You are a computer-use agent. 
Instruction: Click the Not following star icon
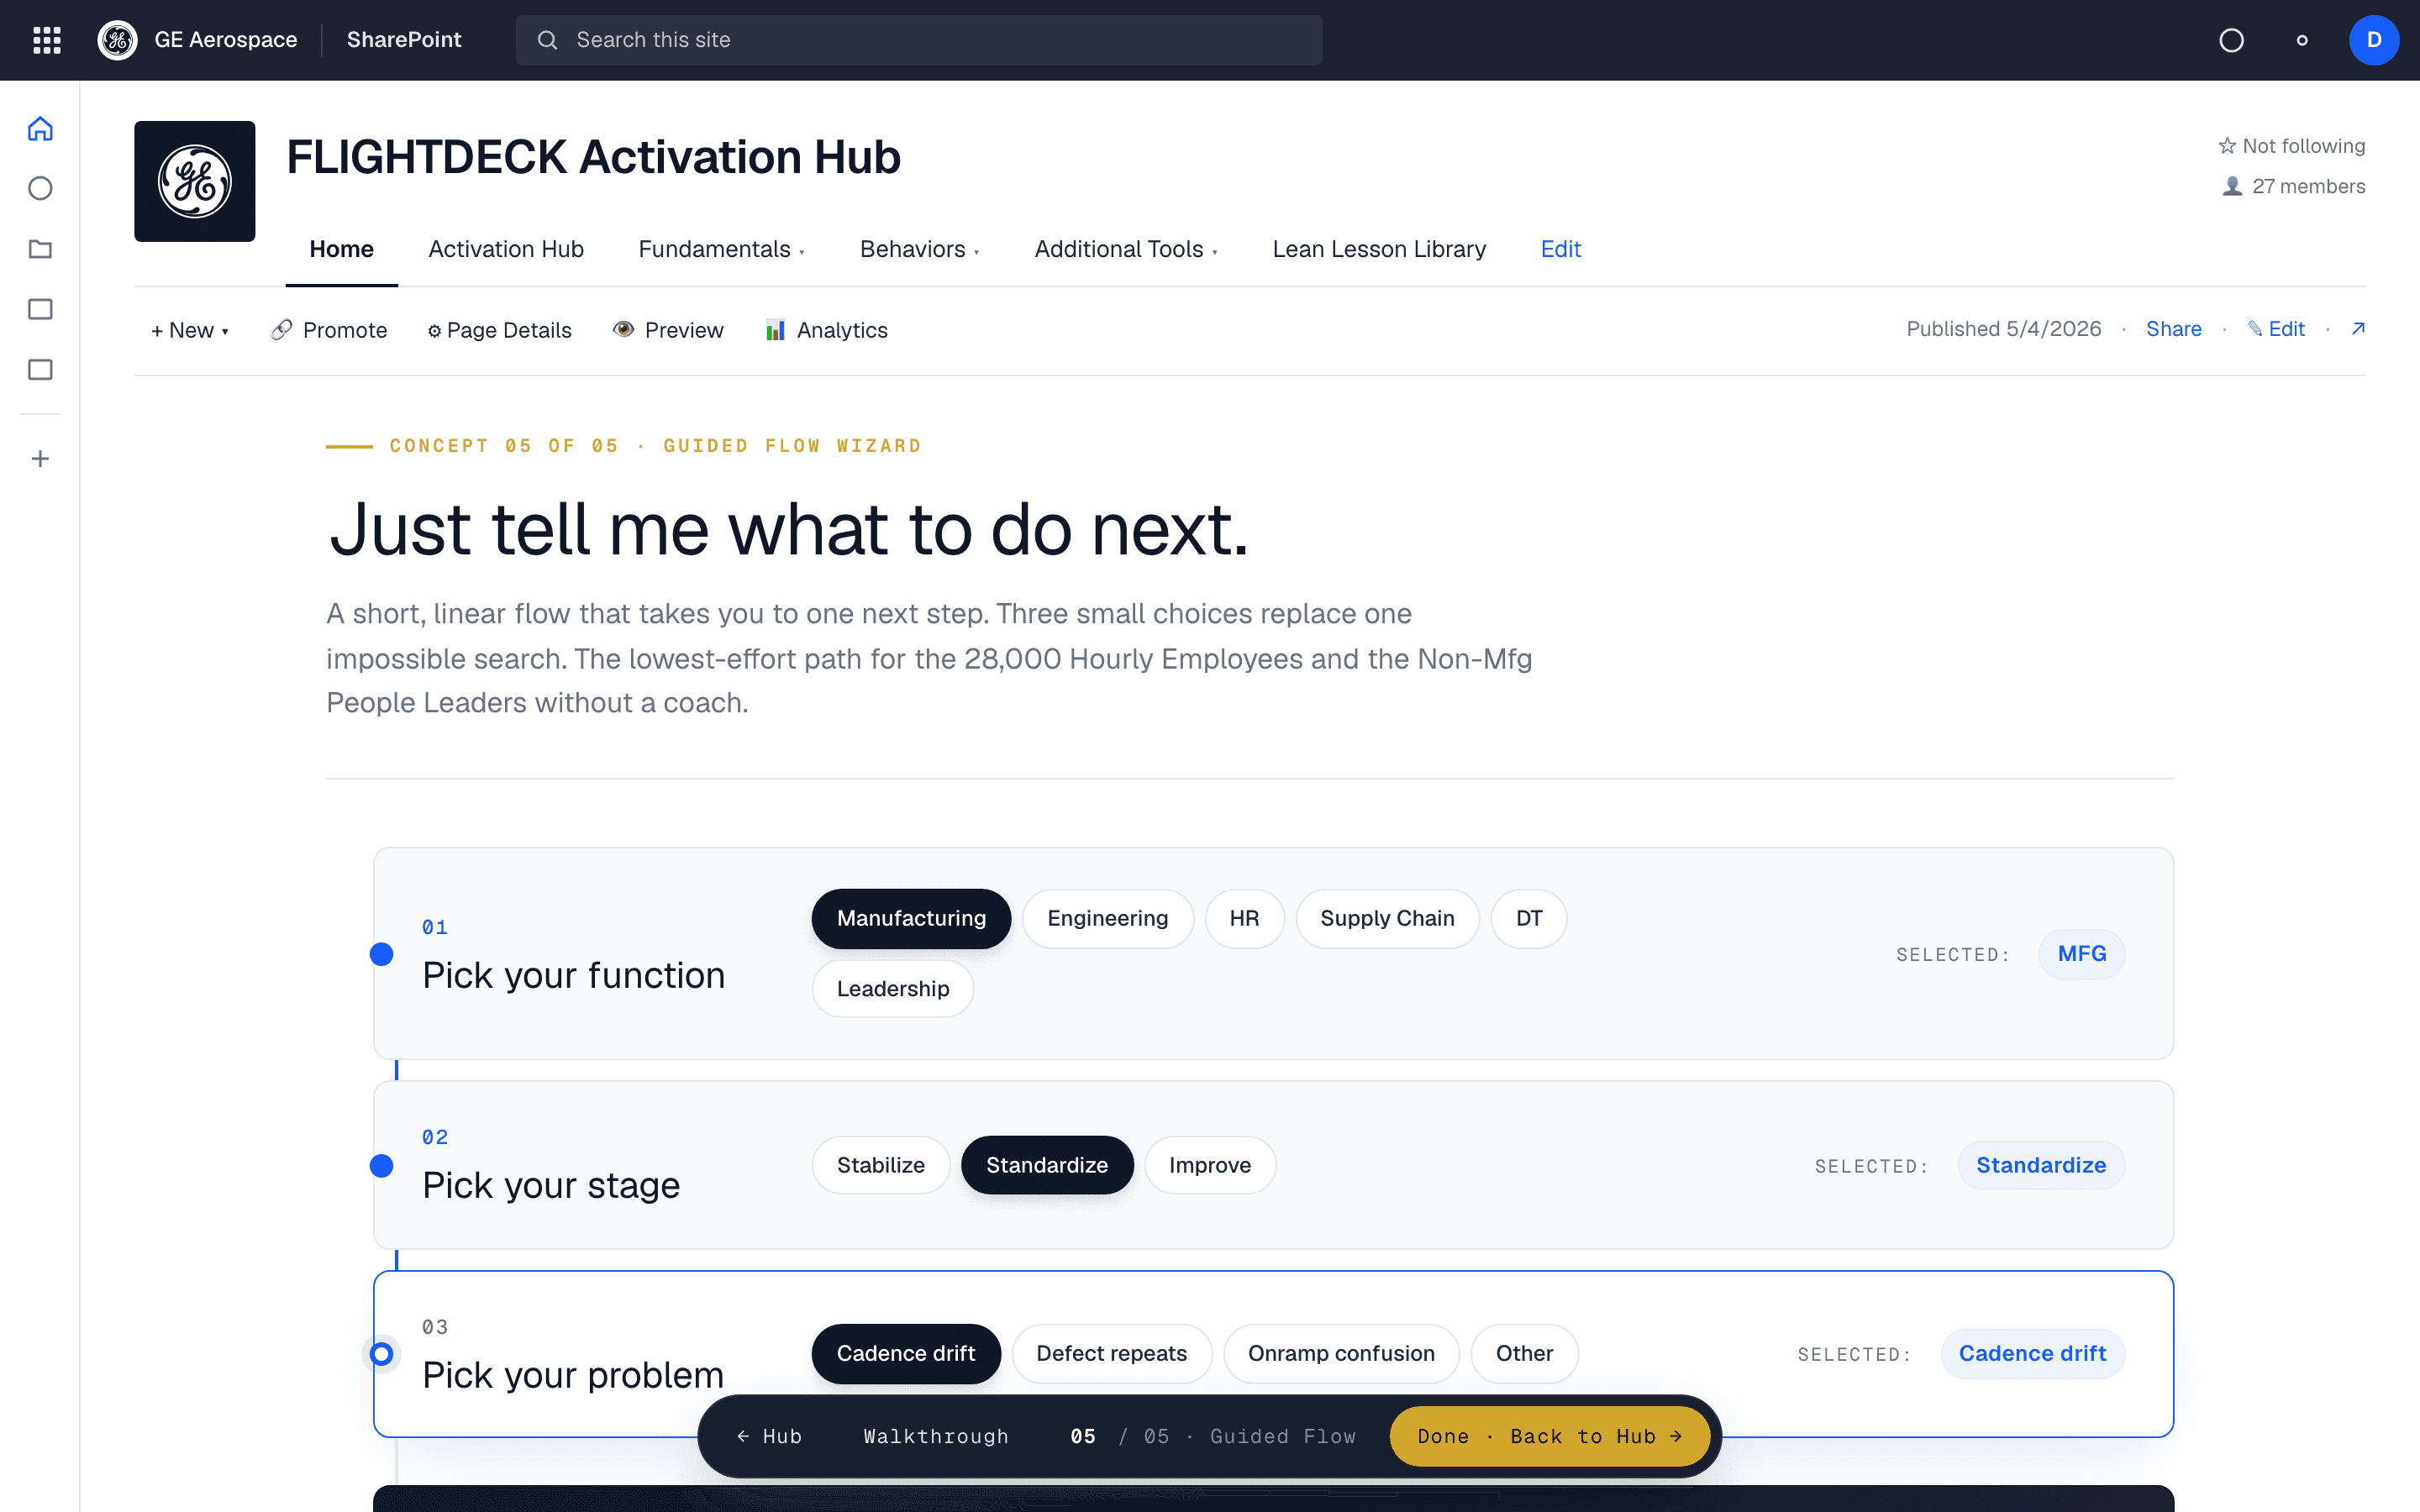pyautogui.click(x=2227, y=146)
